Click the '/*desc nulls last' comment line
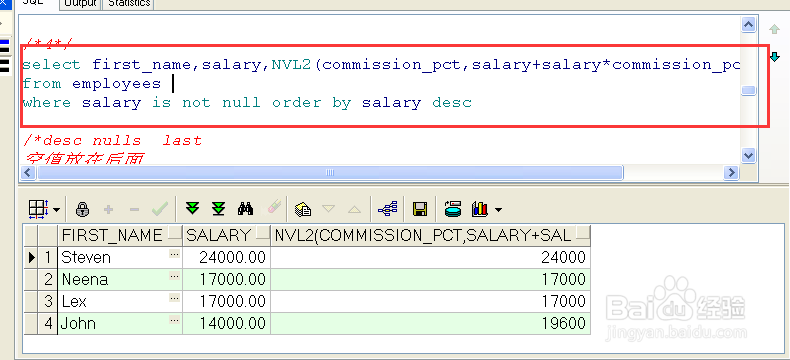The height and width of the screenshot is (360, 790). coord(113,140)
